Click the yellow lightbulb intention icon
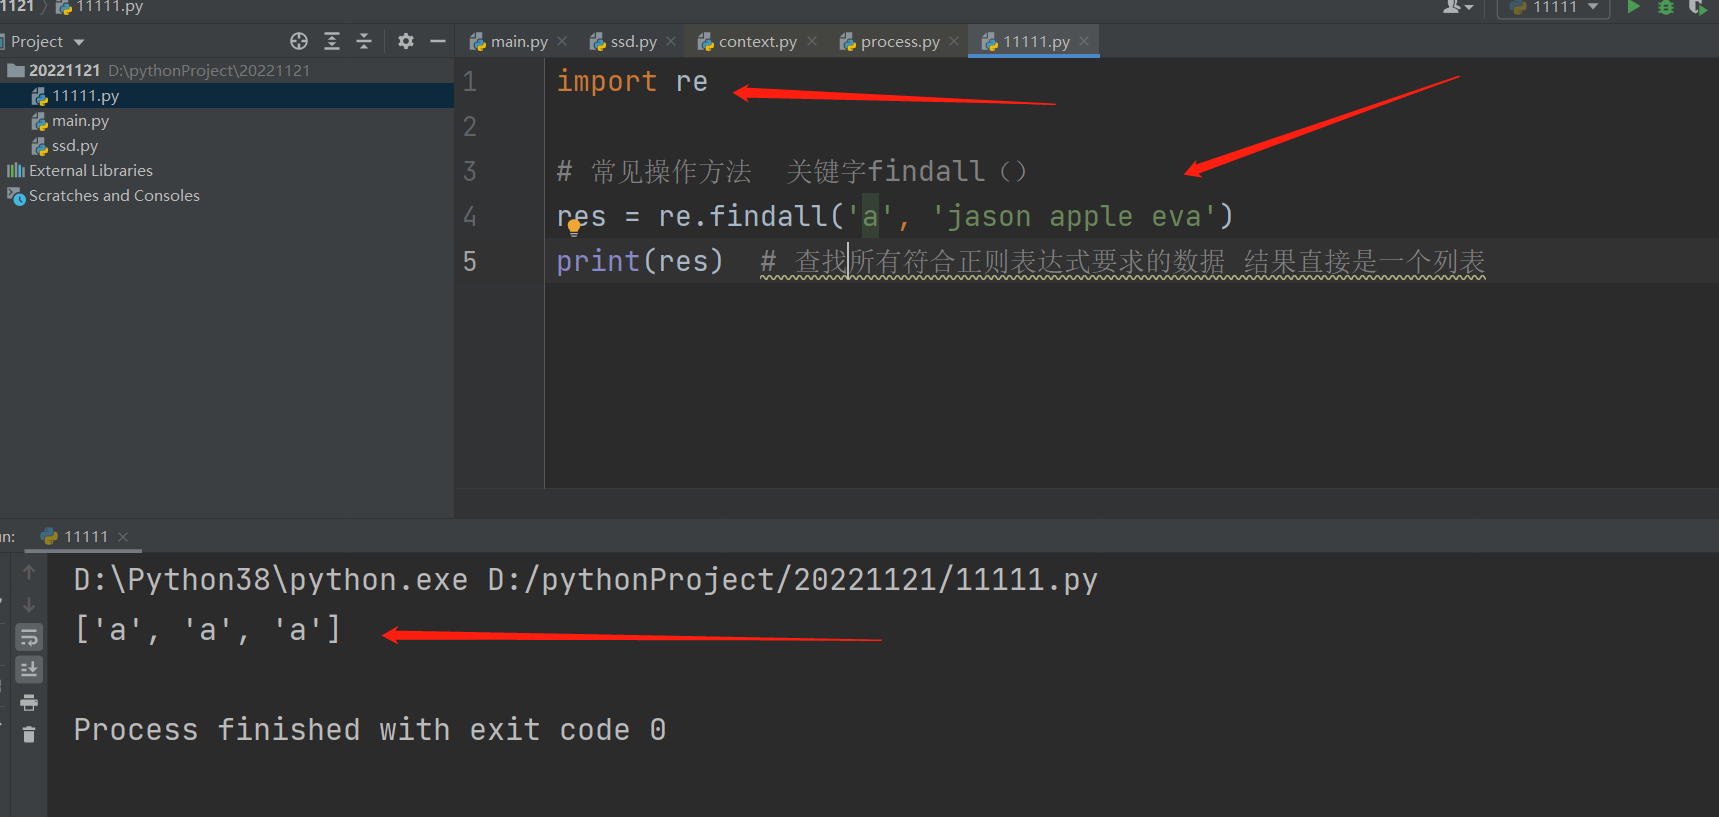 pyautogui.click(x=574, y=227)
